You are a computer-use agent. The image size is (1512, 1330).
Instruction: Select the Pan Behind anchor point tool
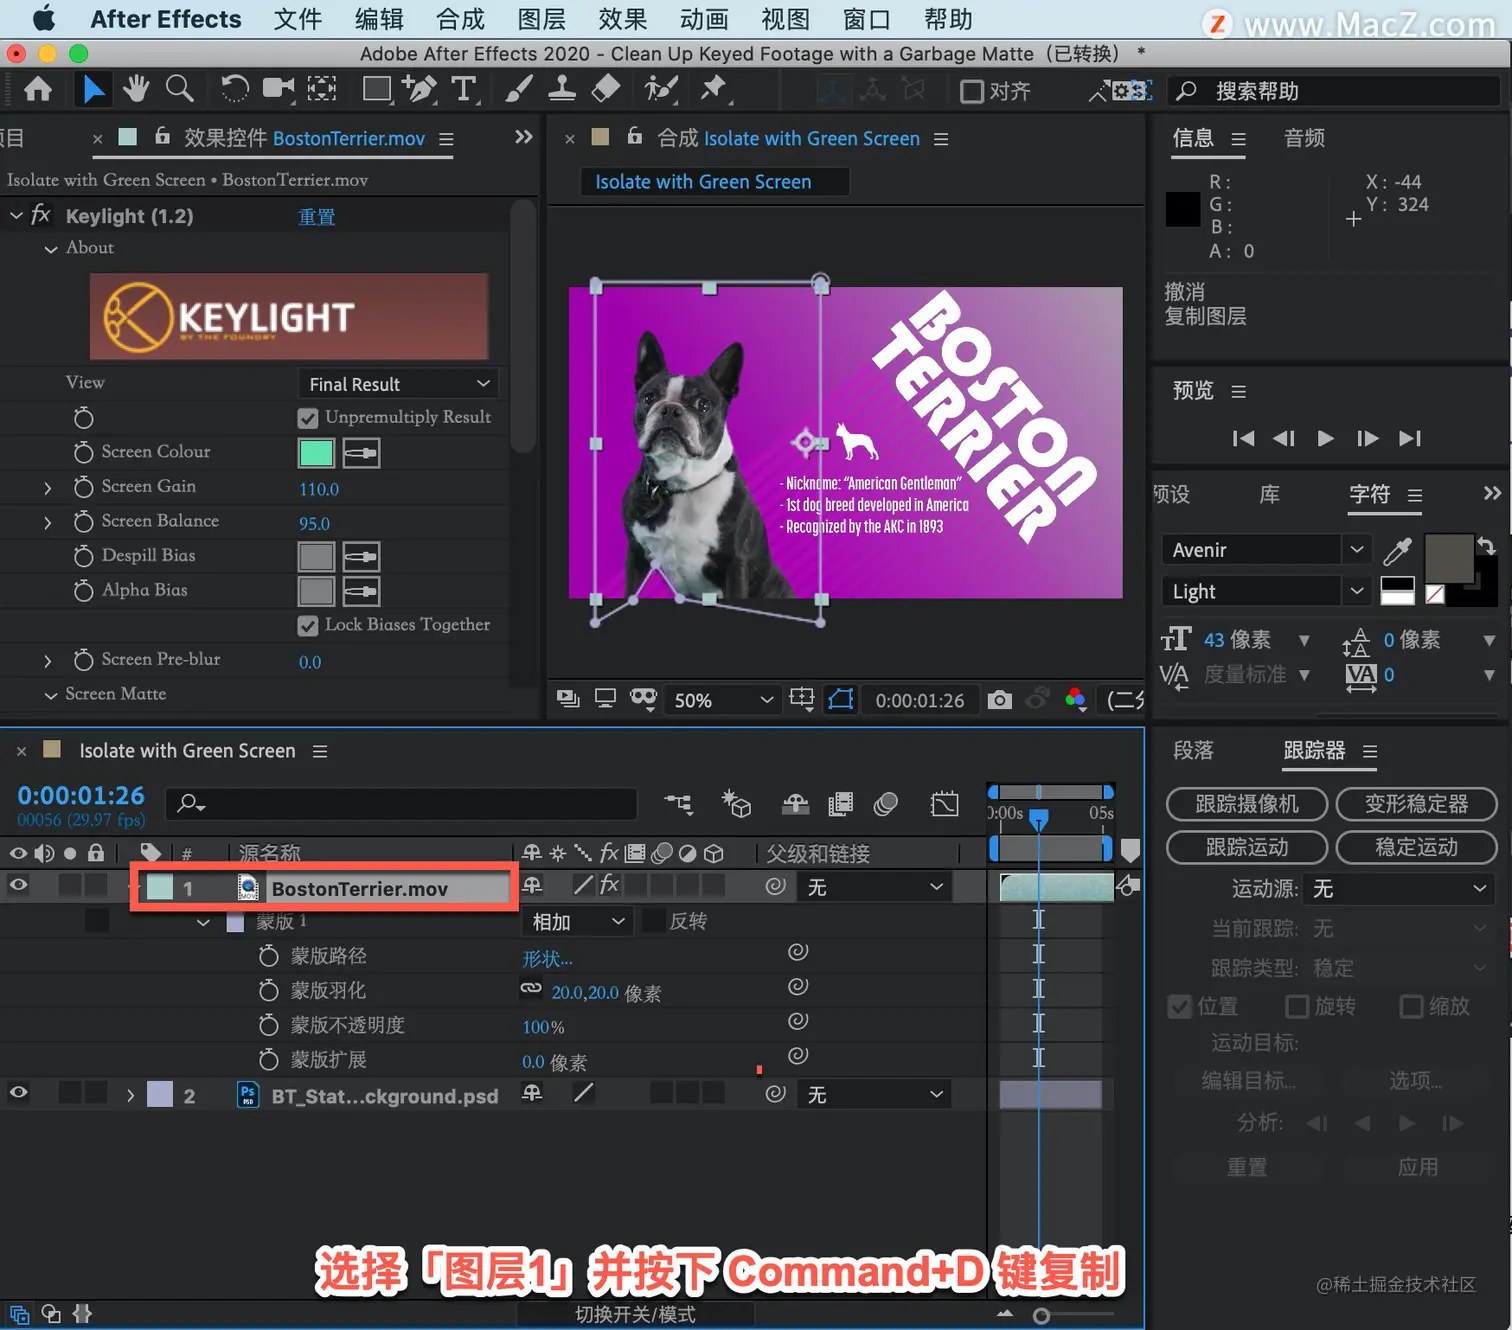(322, 90)
